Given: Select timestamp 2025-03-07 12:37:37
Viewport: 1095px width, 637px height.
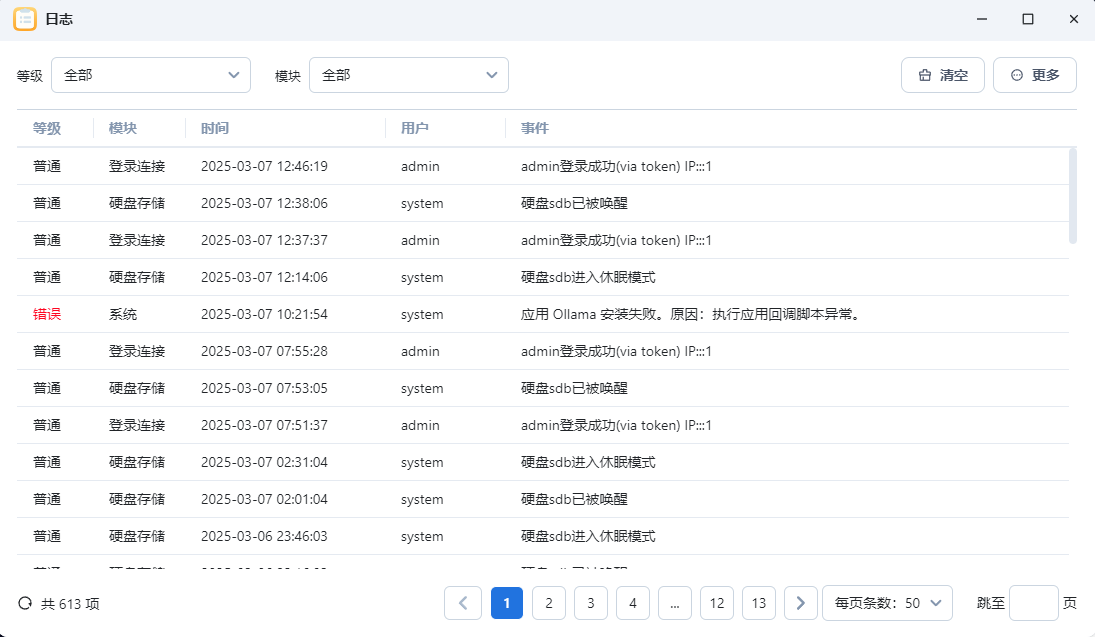Looking at the screenshot, I should pos(264,240).
